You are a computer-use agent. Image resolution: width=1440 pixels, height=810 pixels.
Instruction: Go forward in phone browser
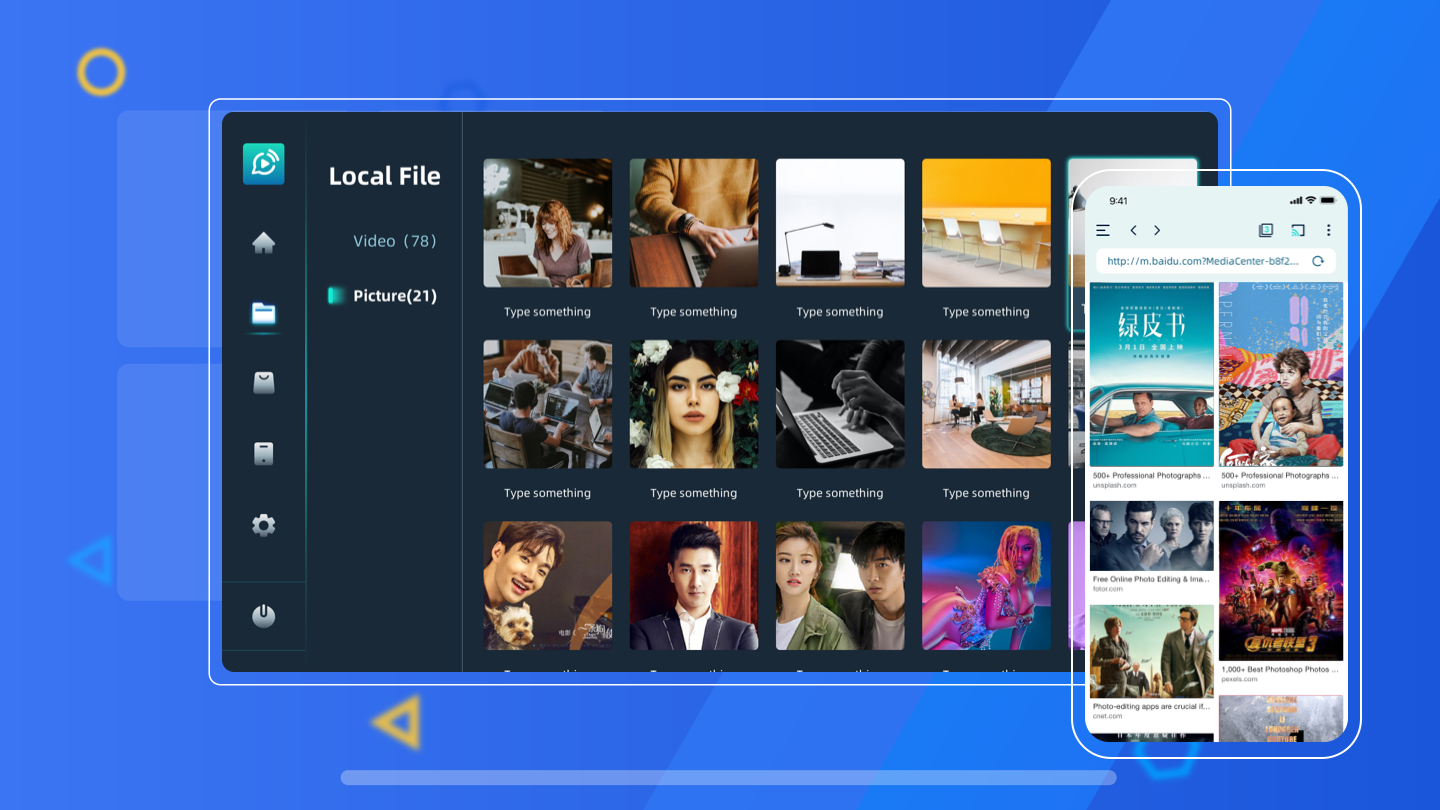tap(1157, 230)
